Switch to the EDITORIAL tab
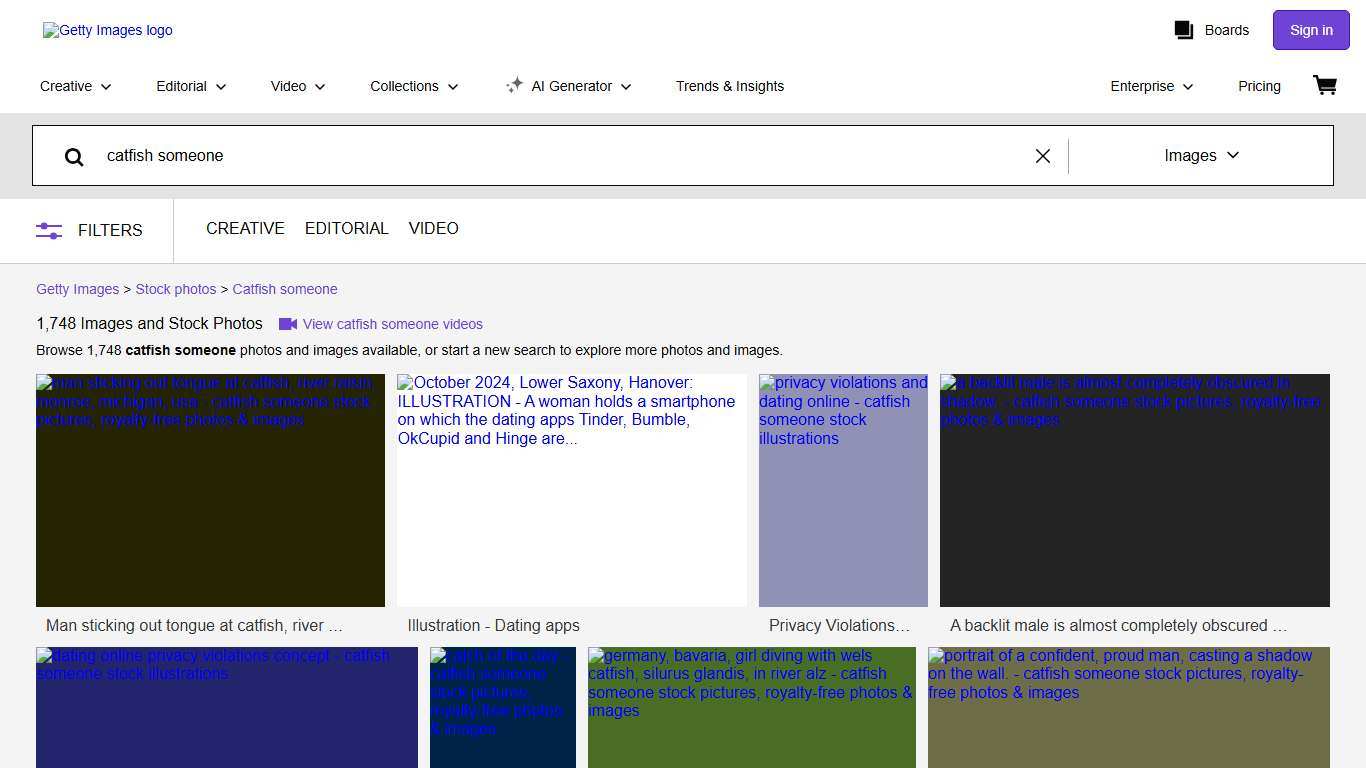This screenshot has width=1366, height=768. click(346, 229)
